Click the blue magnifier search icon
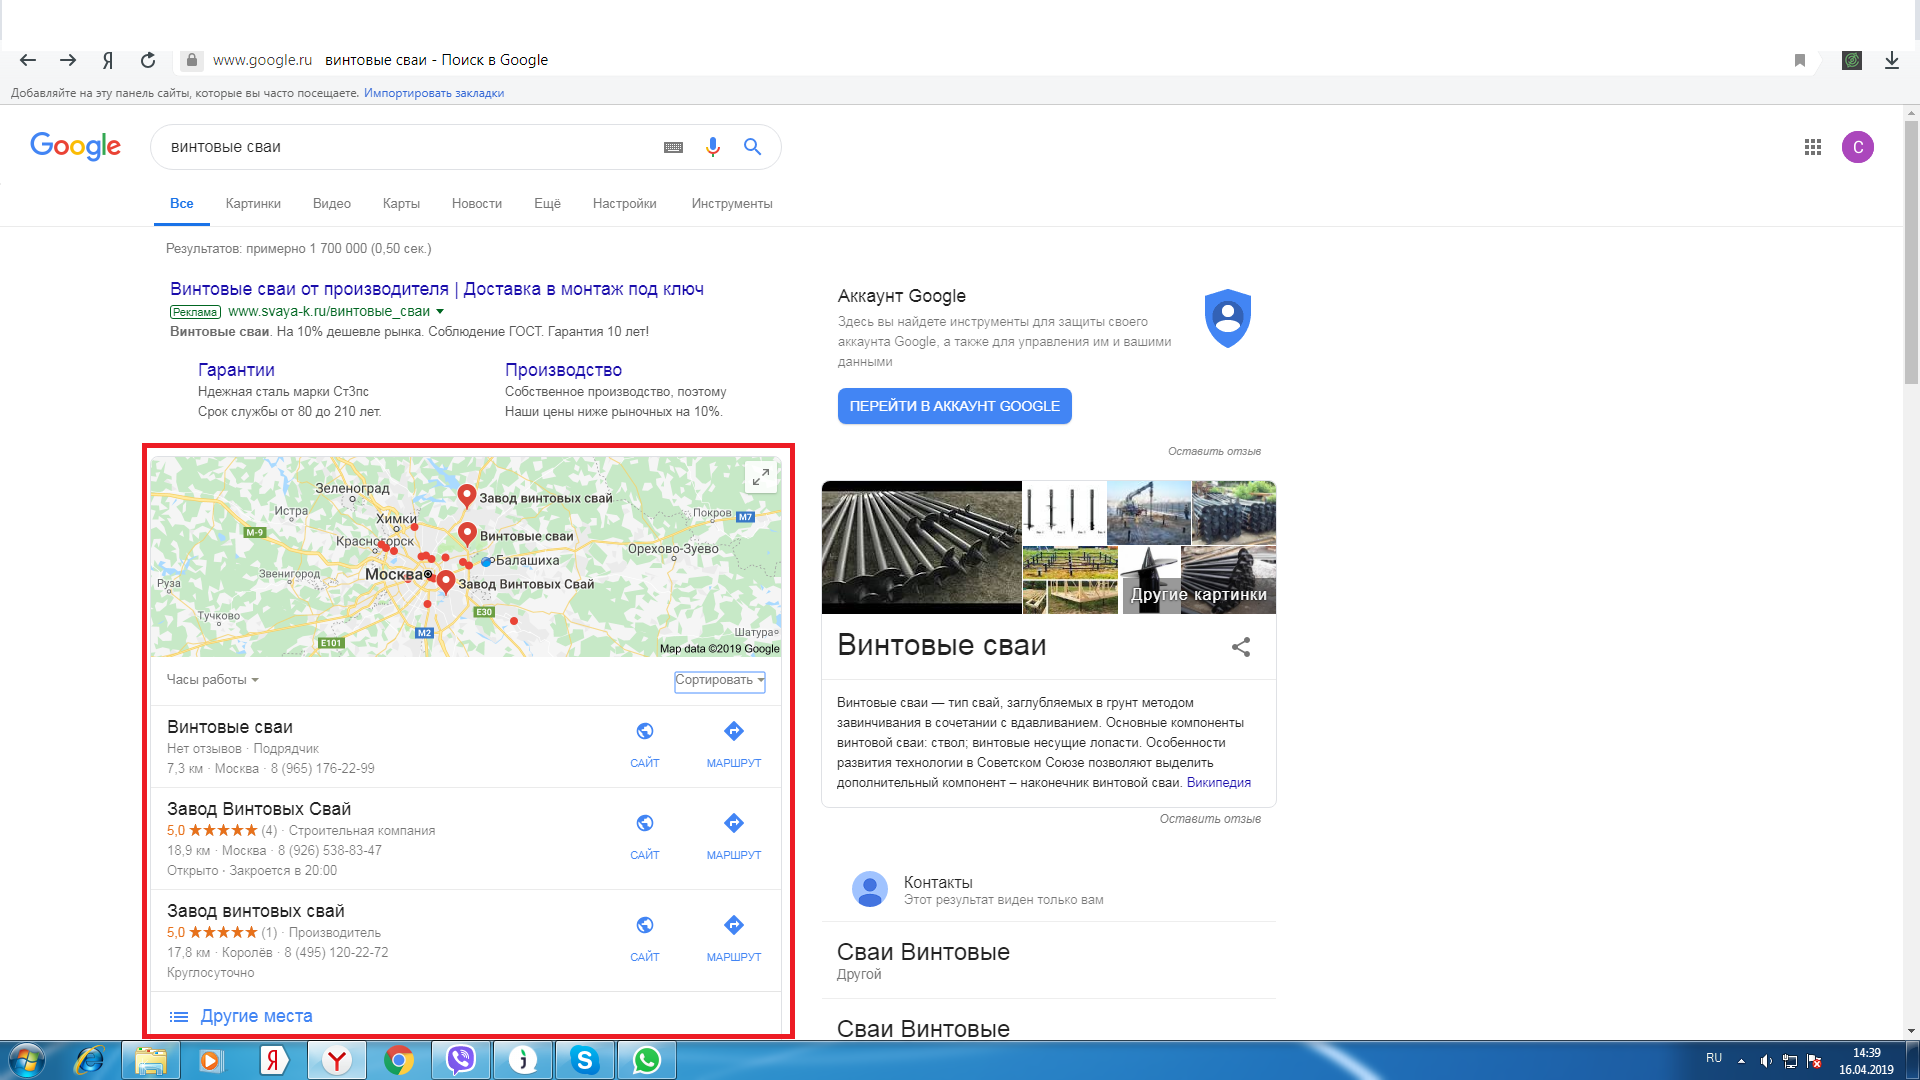Image resolution: width=1920 pixels, height=1080 pixels. [753, 147]
